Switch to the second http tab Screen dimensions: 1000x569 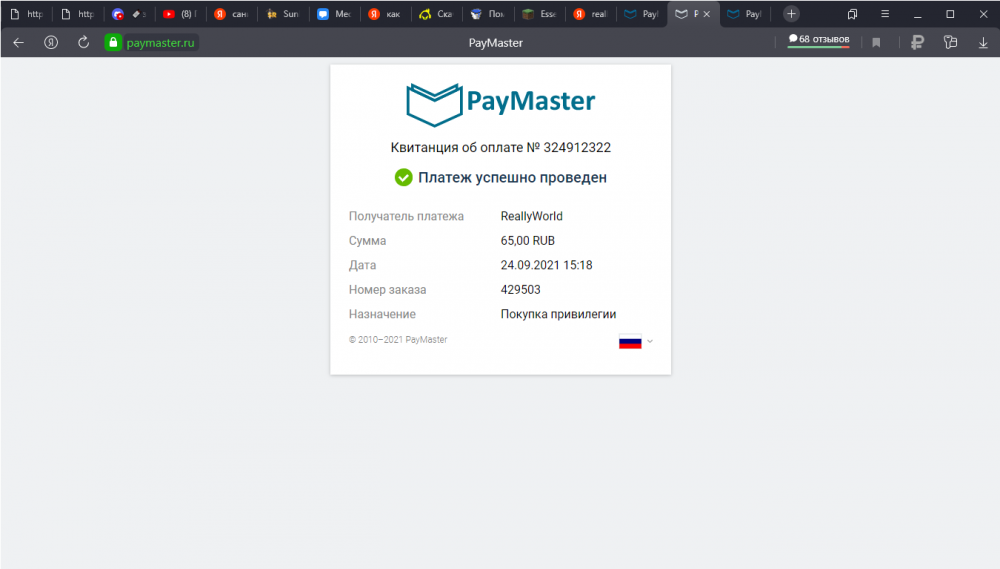click(78, 14)
